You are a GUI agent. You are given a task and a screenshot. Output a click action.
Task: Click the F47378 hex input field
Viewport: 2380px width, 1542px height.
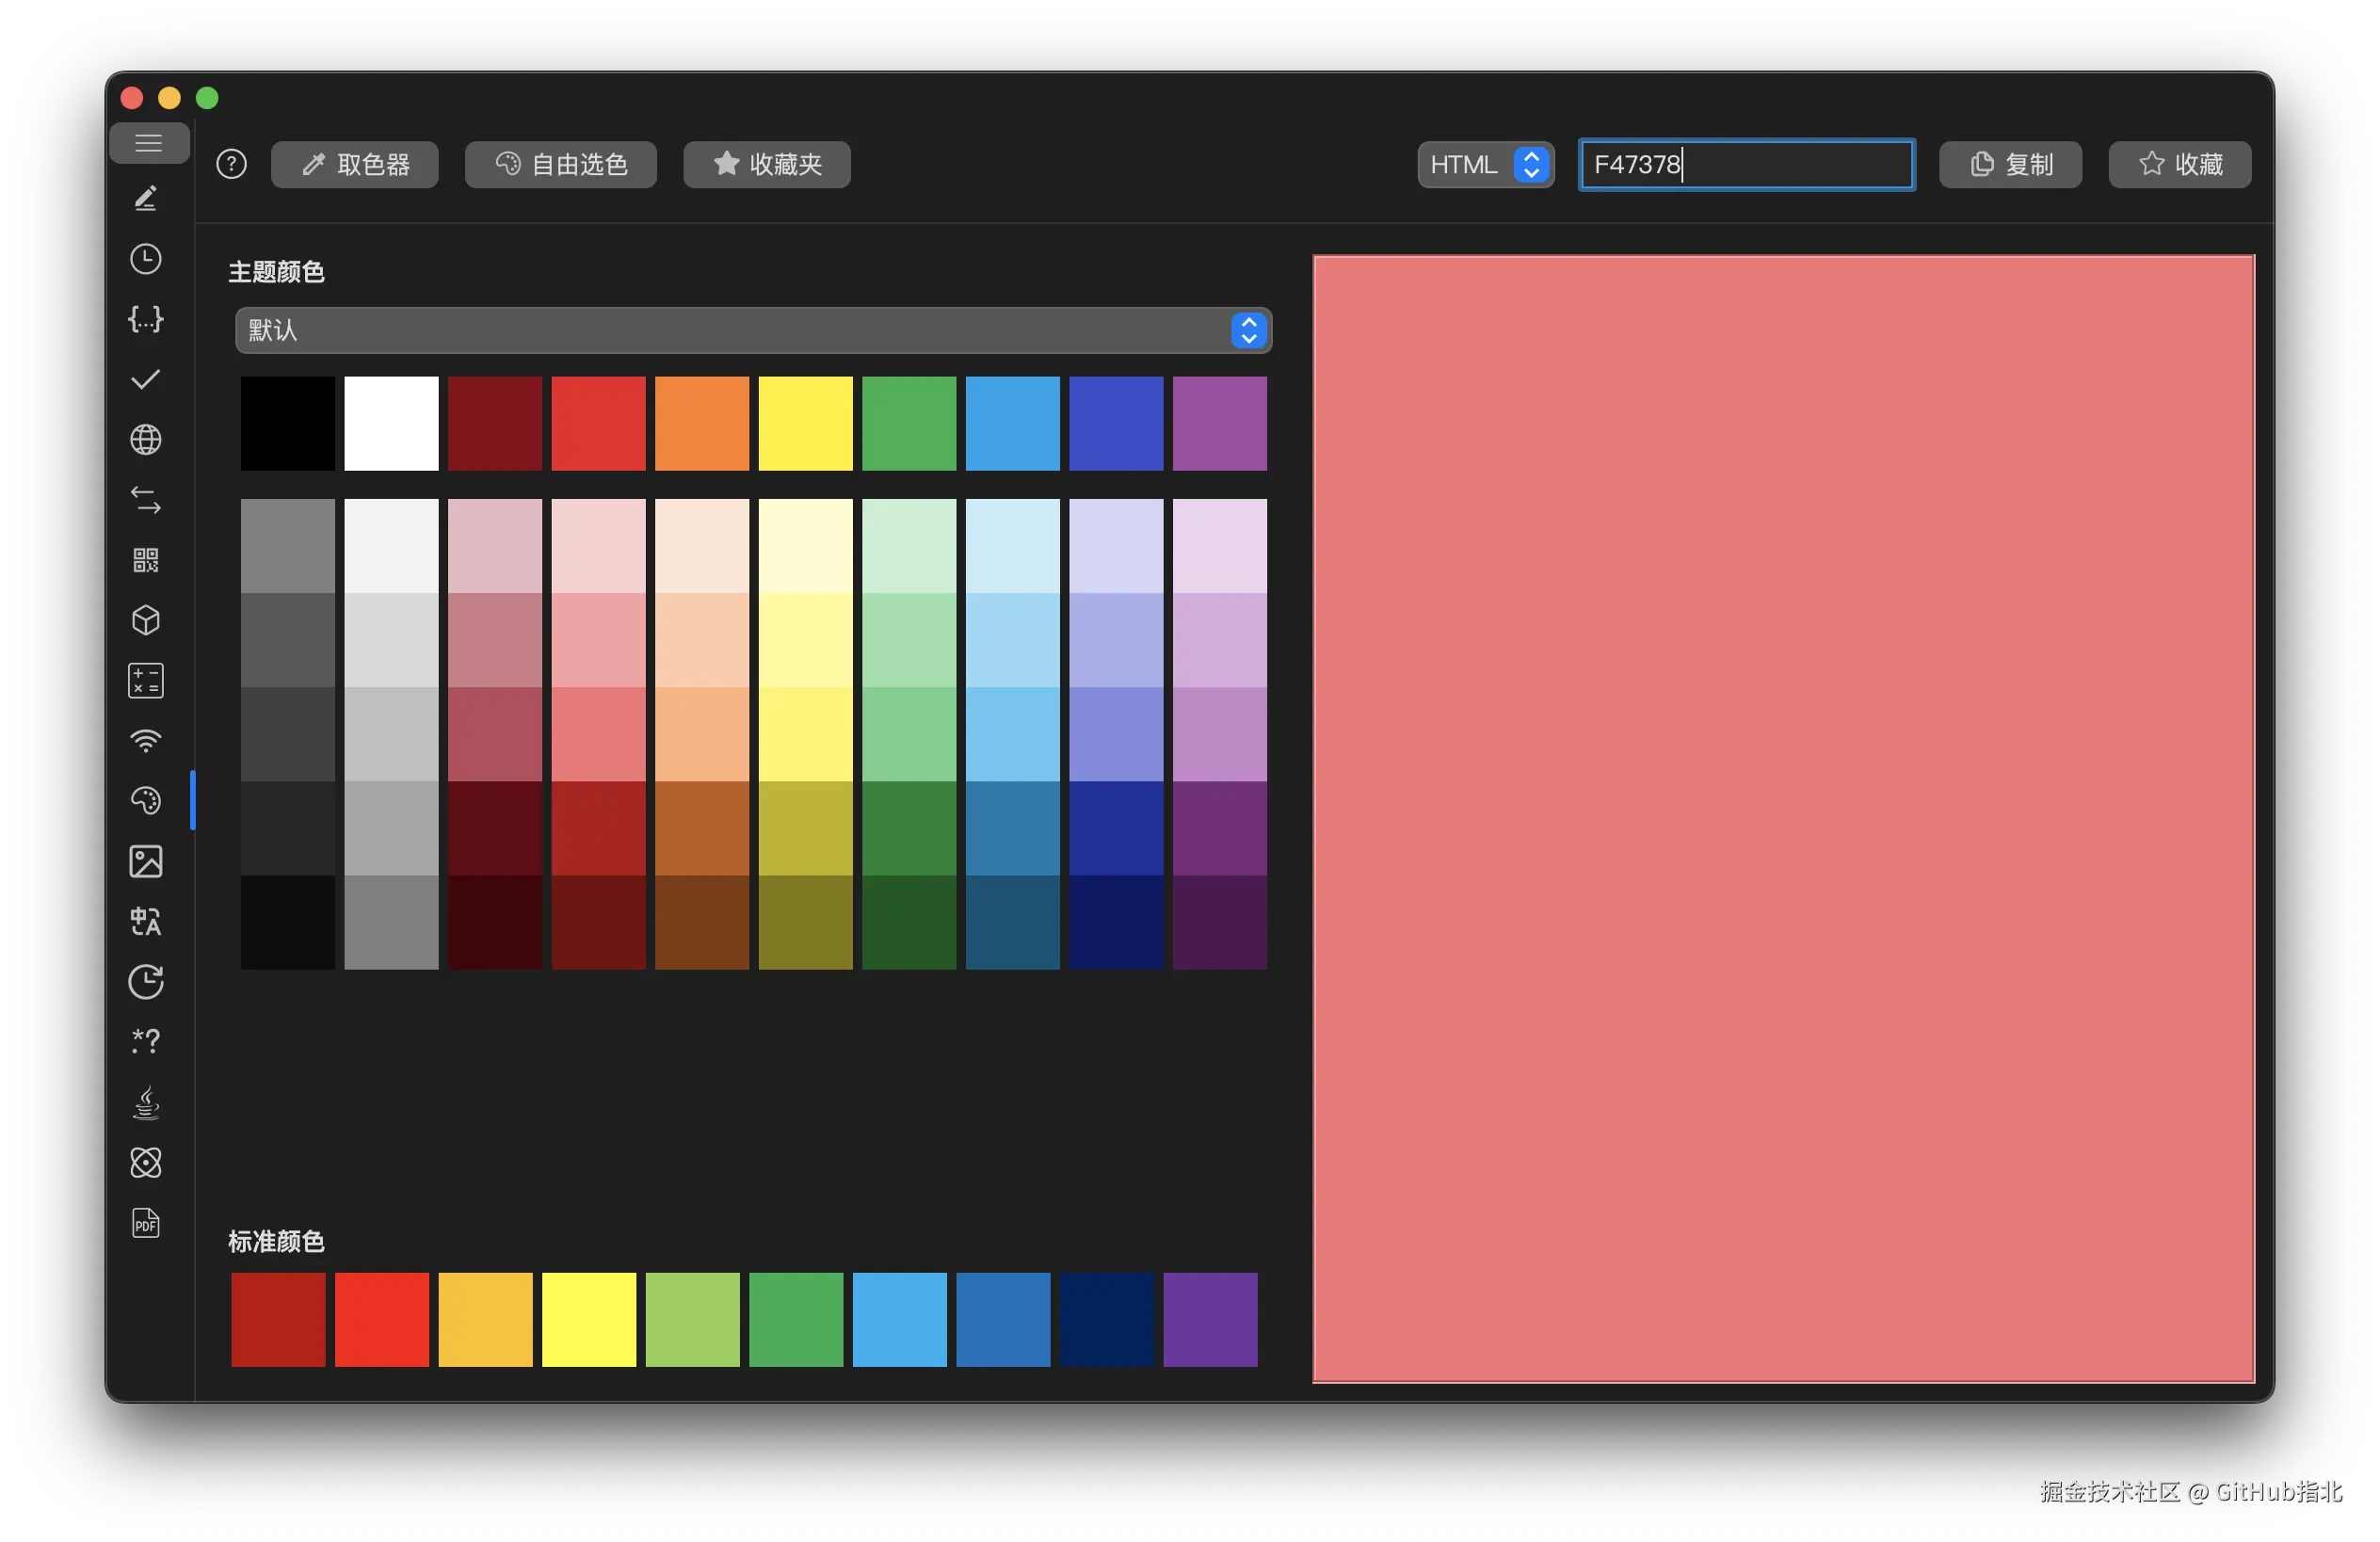[x=1746, y=164]
